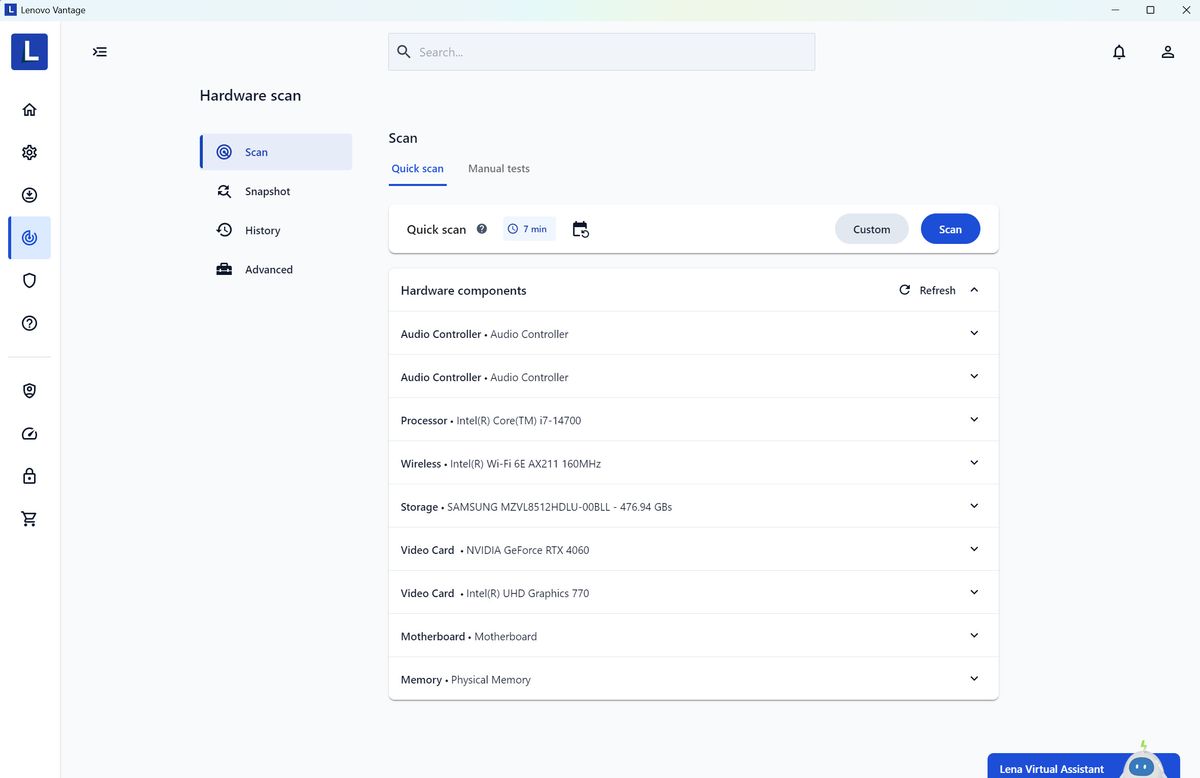The height and width of the screenshot is (778, 1200).
Task: Expand the second Audio Controller row chevron
Action: (x=974, y=376)
